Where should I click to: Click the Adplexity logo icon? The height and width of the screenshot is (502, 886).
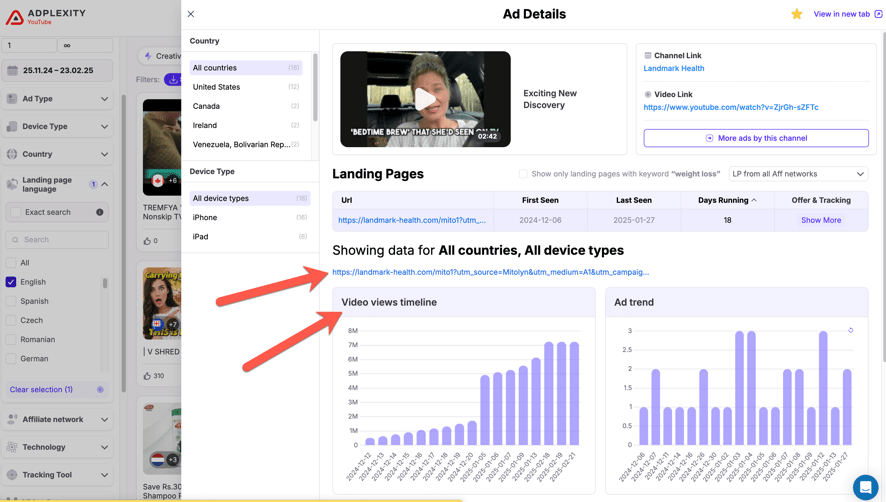[x=15, y=18]
